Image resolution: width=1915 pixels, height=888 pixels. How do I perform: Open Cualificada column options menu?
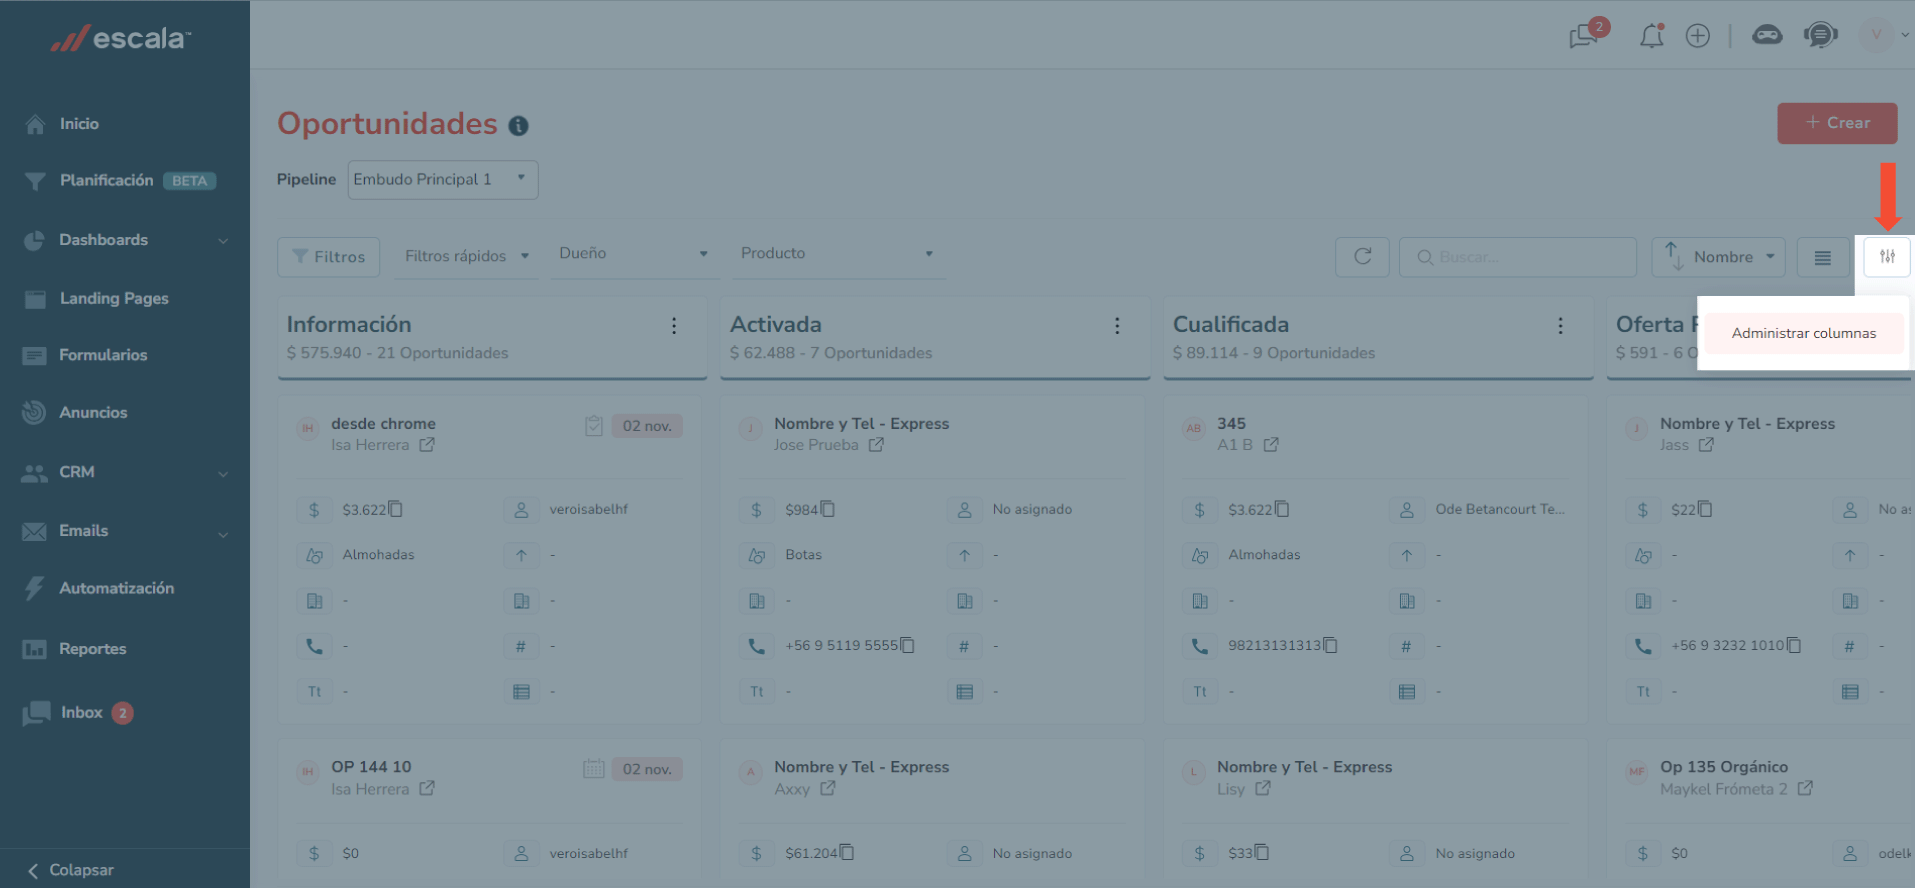[1560, 326]
